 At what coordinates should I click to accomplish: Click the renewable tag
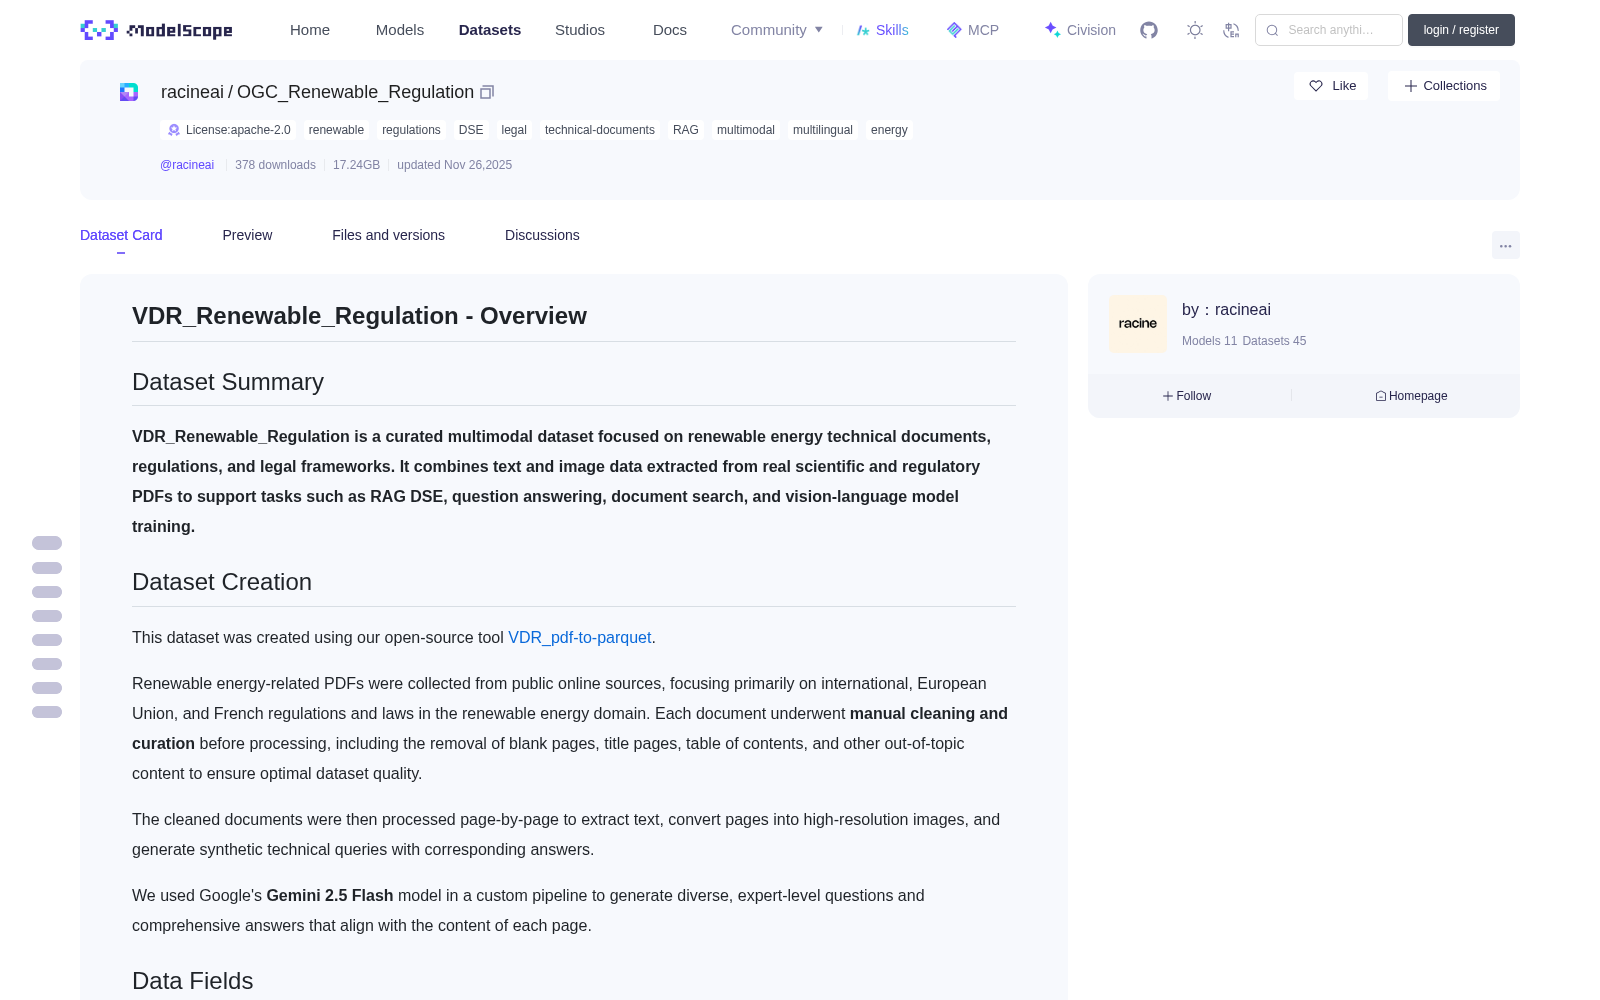336,130
